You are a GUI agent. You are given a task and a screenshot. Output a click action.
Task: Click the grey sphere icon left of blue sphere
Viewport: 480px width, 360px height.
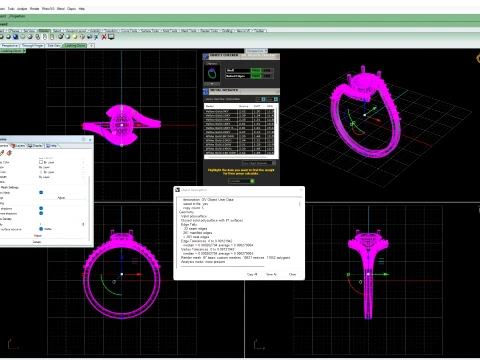[8, 37]
